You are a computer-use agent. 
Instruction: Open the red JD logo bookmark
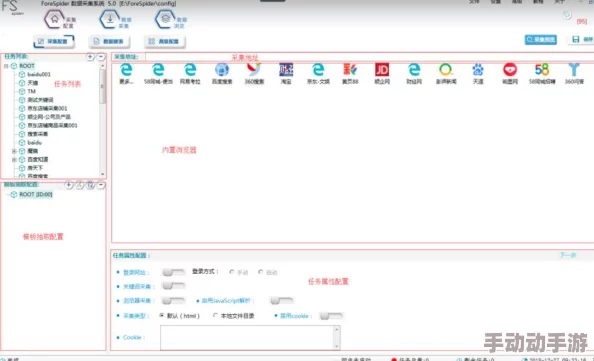coord(382,70)
